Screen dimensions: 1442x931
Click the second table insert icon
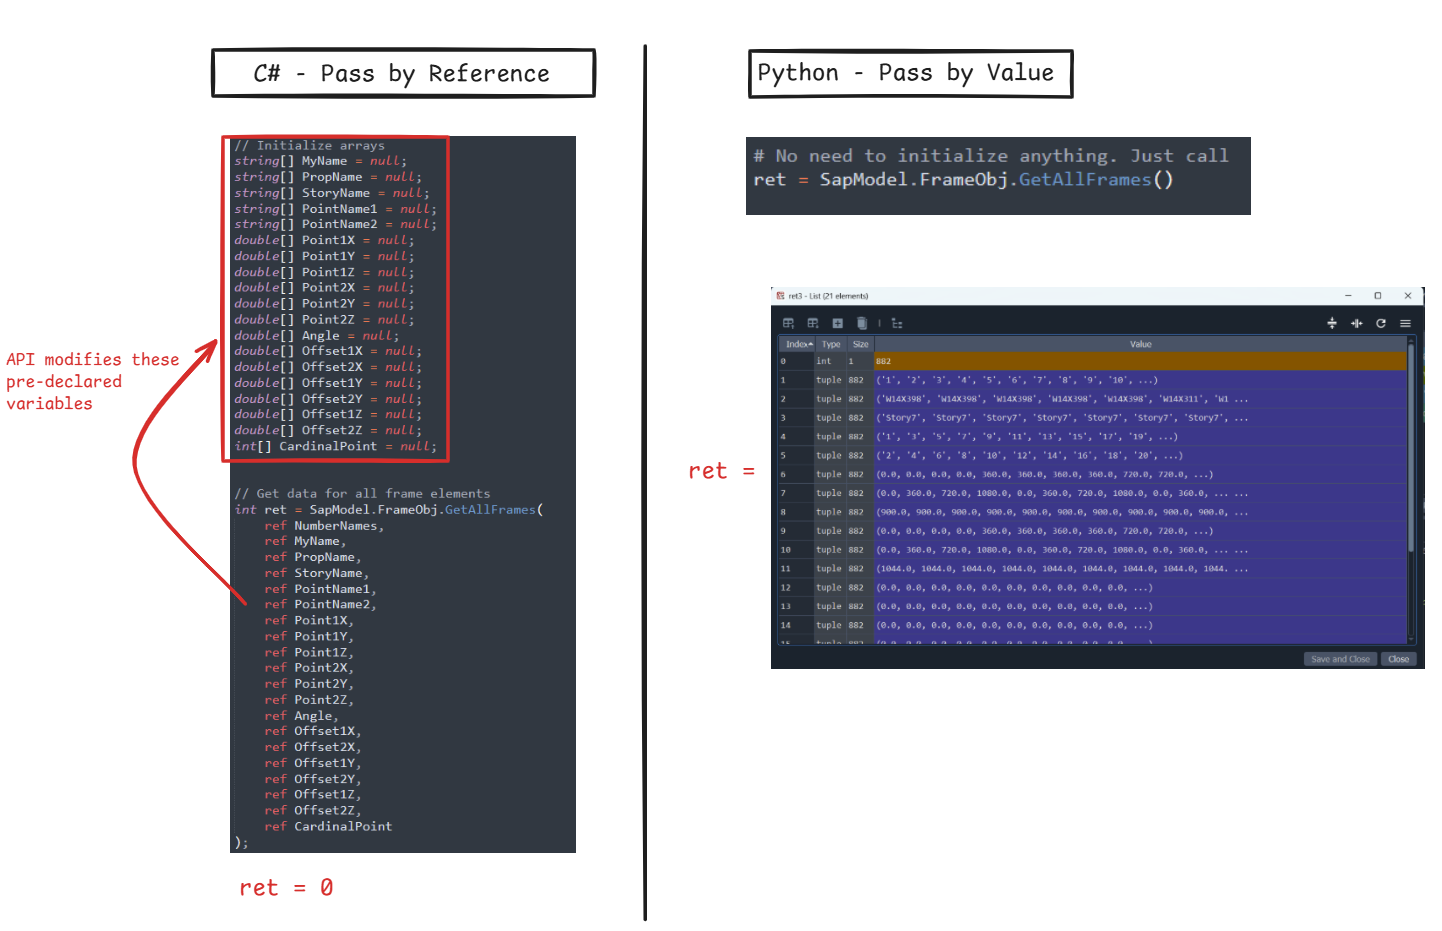click(813, 323)
